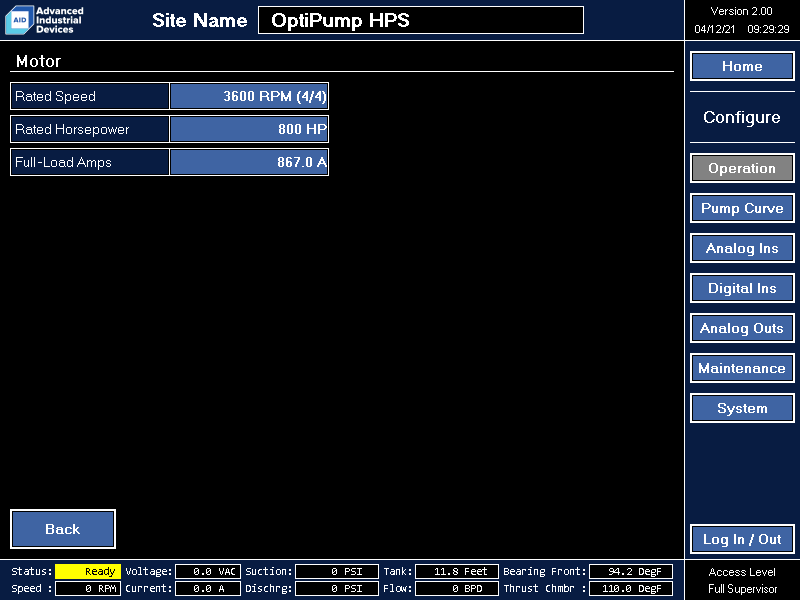Change the Rated Speed value 3600 RPM

[x=249, y=96]
